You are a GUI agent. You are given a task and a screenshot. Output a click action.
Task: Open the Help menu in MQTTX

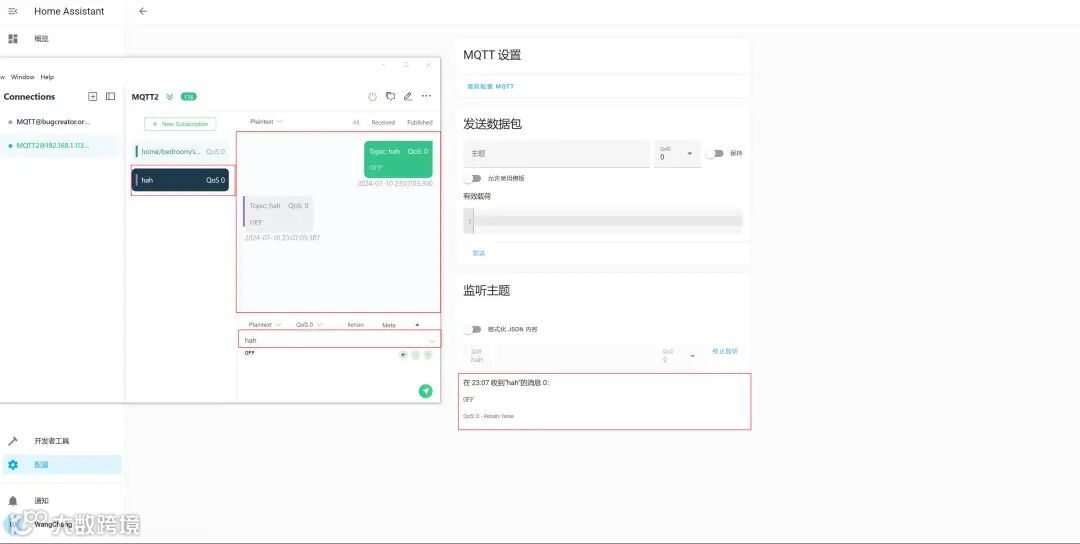[x=47, y=77]
